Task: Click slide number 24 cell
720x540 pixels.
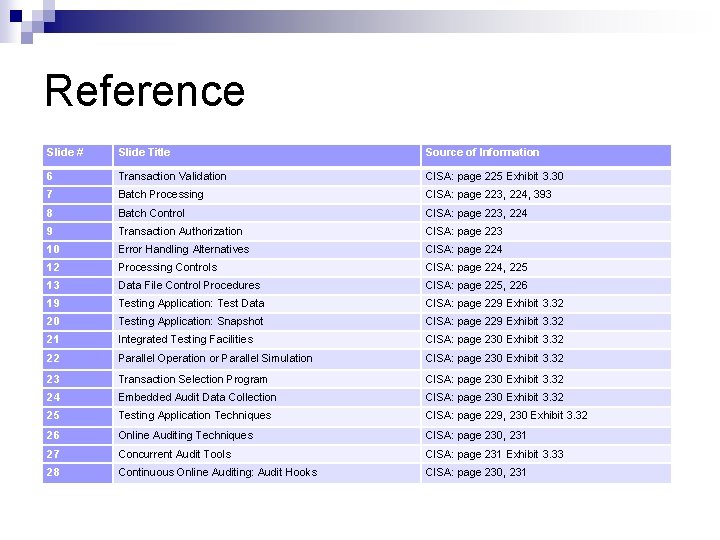Action: (78, 398)
